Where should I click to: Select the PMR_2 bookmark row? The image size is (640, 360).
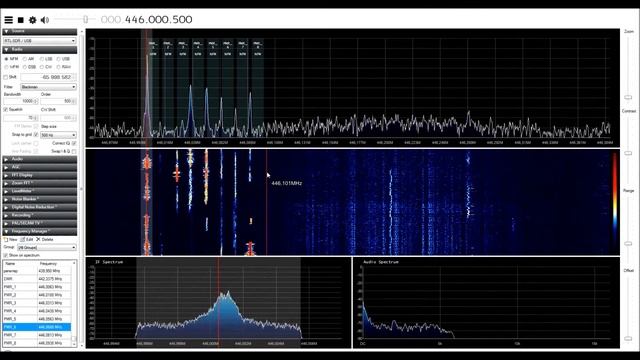pyautogui.click(x=37, y=295)
